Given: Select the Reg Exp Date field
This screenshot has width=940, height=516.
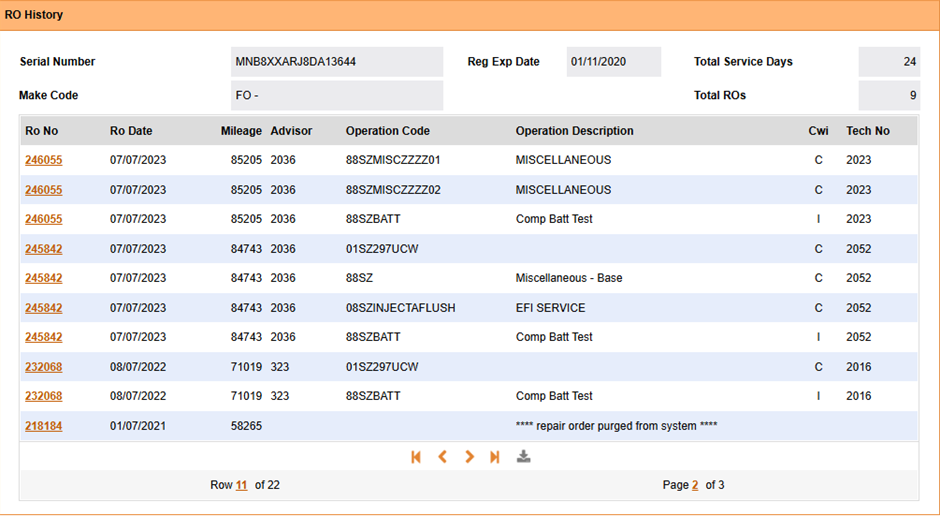Looking at the screenshot, I should 613,62.
